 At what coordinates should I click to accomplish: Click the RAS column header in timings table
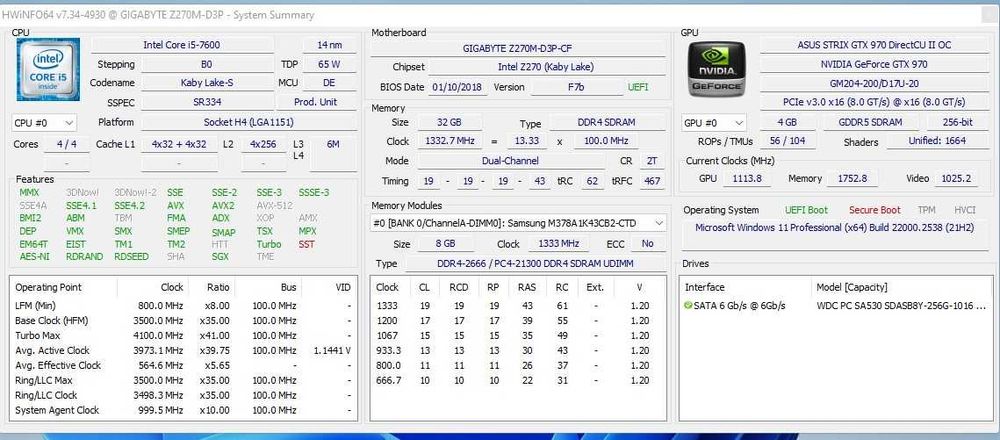tap(527, 288)
